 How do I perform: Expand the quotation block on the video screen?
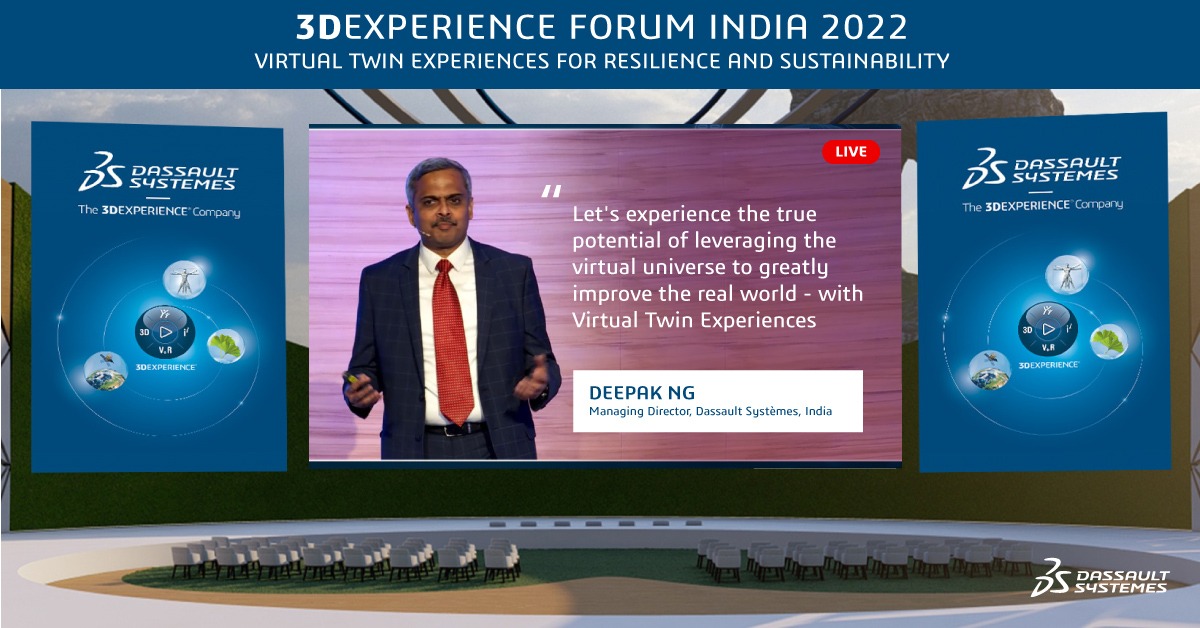(x=720, y=270)
